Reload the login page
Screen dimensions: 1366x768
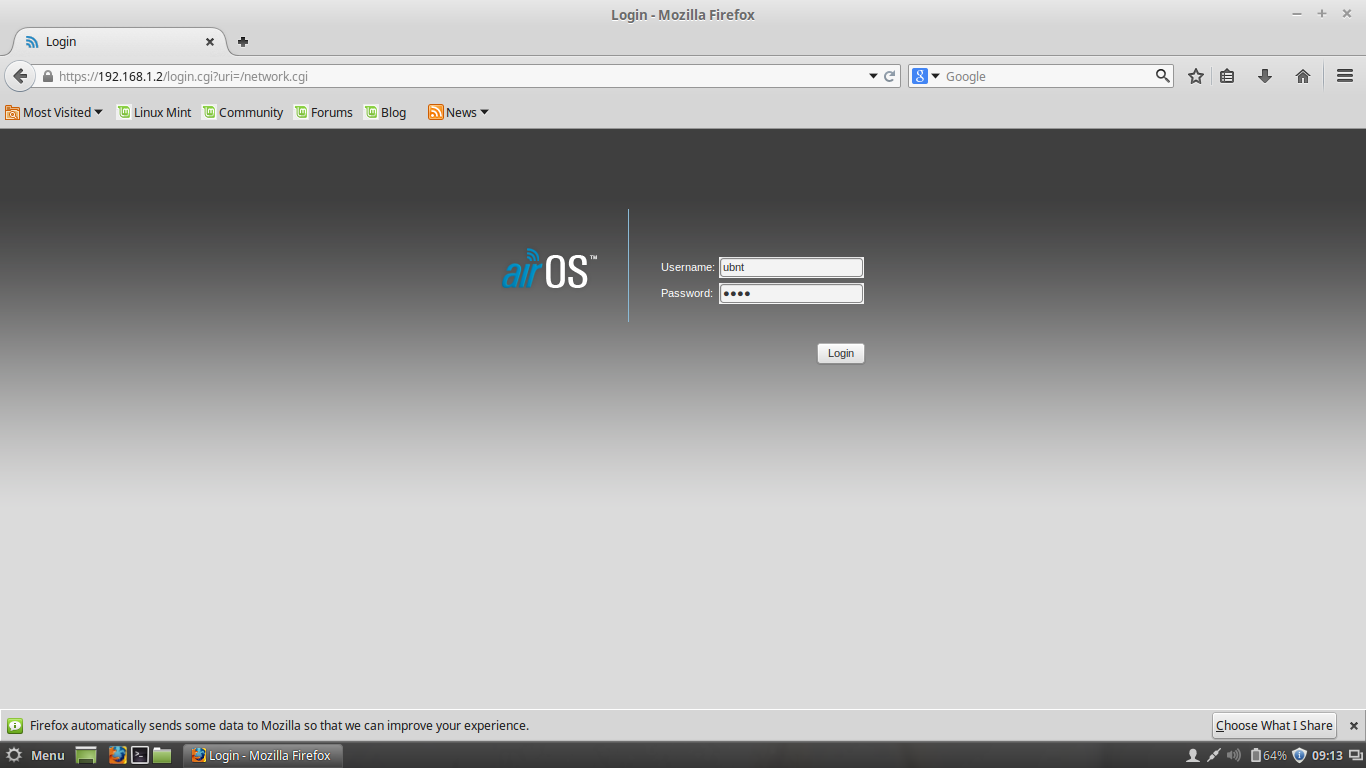(889, 75)
